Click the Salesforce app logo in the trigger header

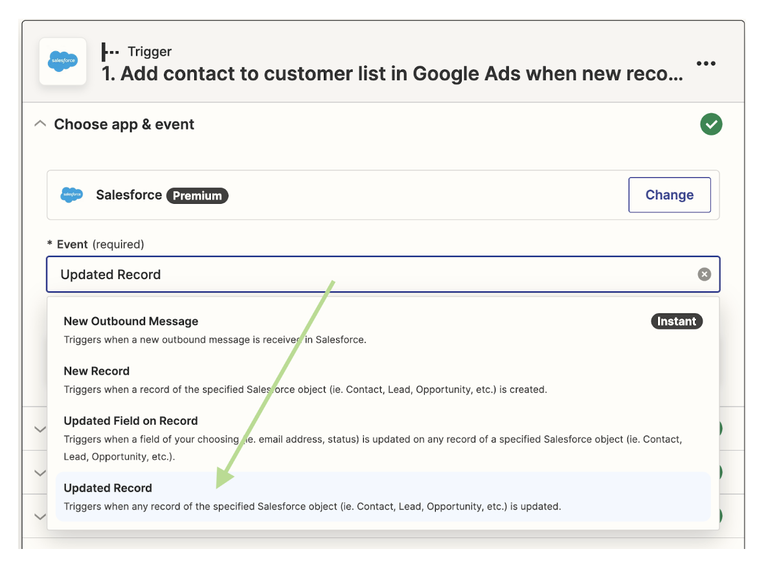click(x=63, y=61)
